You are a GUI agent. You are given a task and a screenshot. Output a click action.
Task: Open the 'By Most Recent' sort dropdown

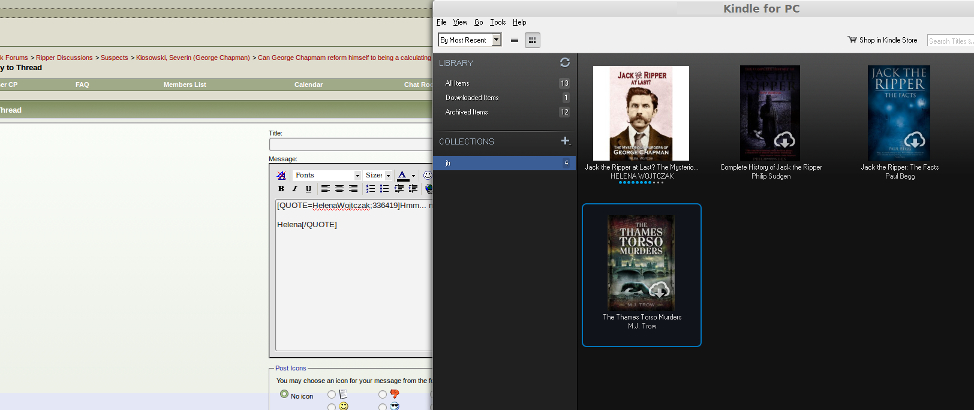point(469,40)
